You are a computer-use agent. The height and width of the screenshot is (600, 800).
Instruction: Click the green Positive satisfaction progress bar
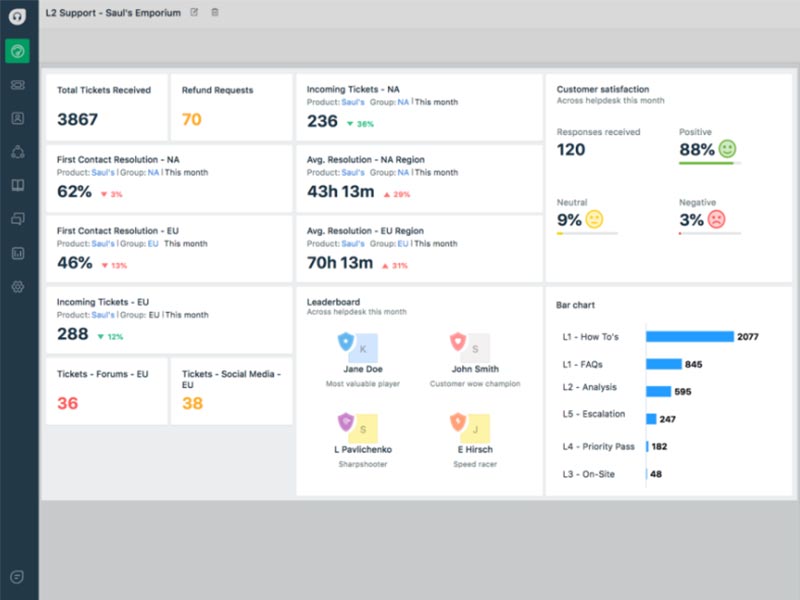tap(707, 163)
